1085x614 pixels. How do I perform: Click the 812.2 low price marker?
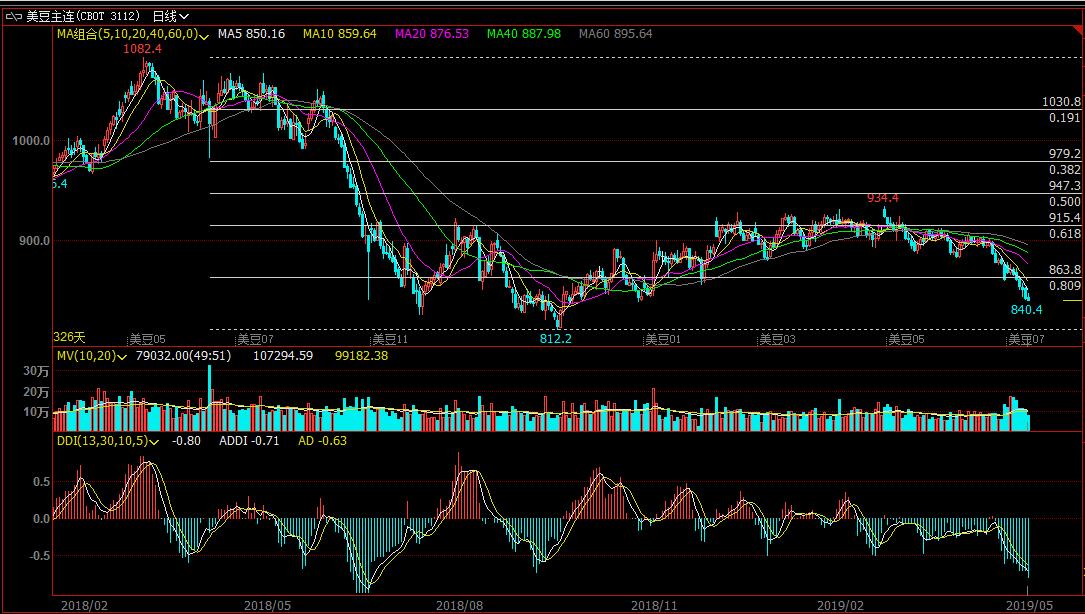click(x=555, y=339)
